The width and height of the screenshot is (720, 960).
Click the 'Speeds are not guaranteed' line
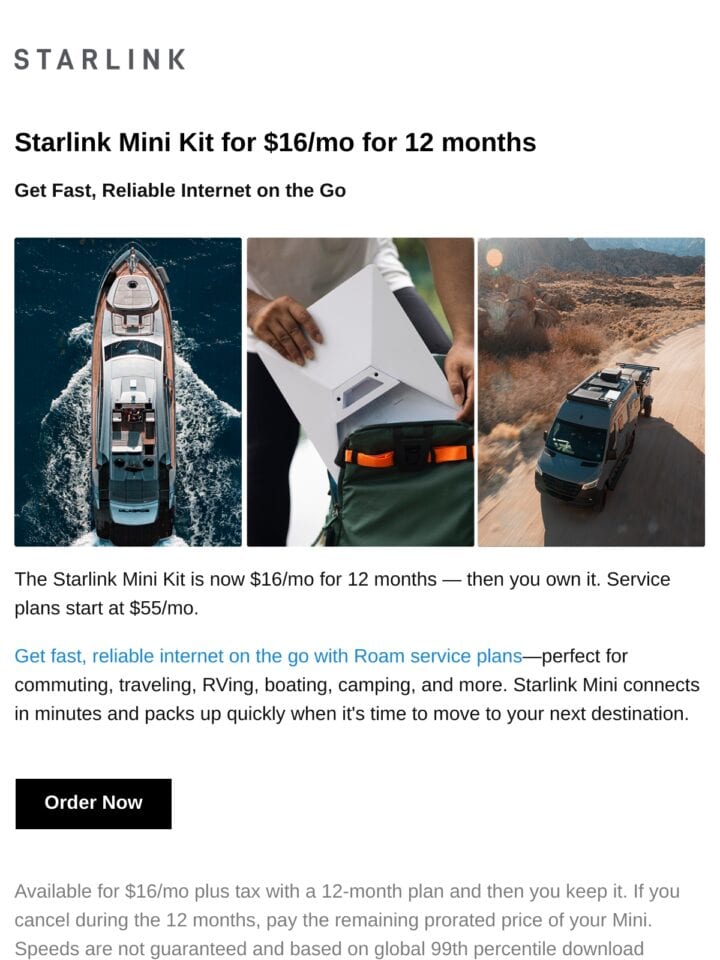click(329, 948)
